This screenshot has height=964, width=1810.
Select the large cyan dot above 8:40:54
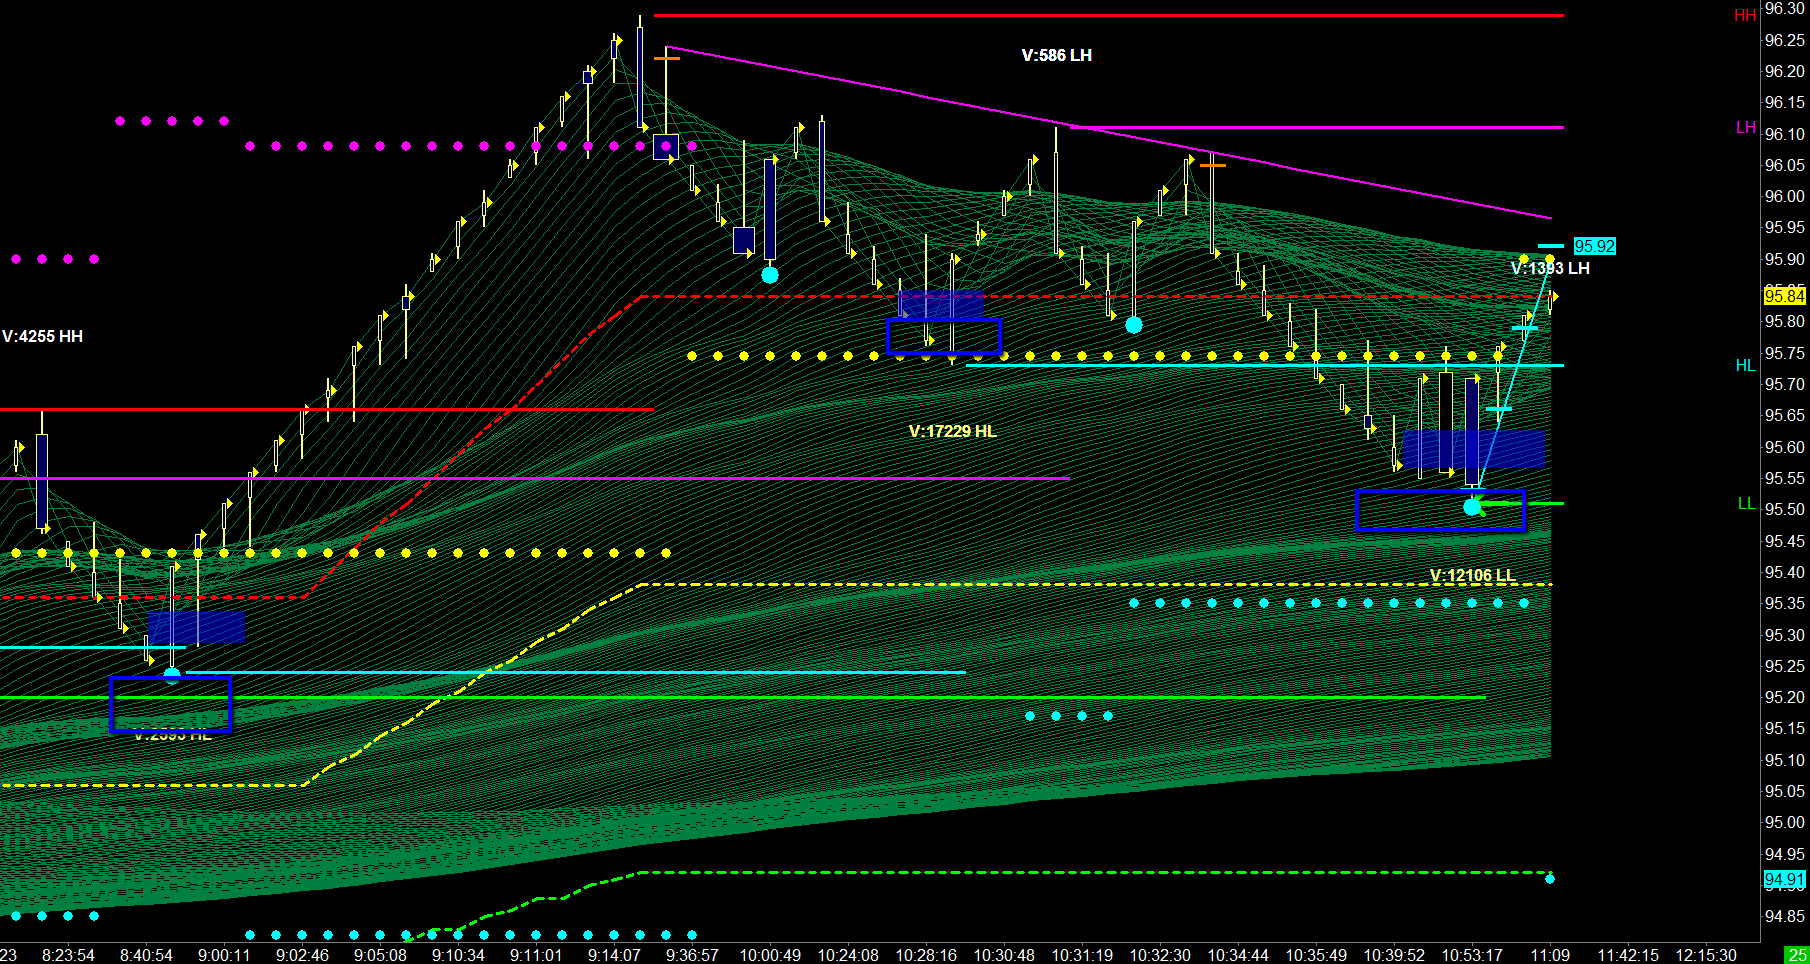[x=172, y=675]
